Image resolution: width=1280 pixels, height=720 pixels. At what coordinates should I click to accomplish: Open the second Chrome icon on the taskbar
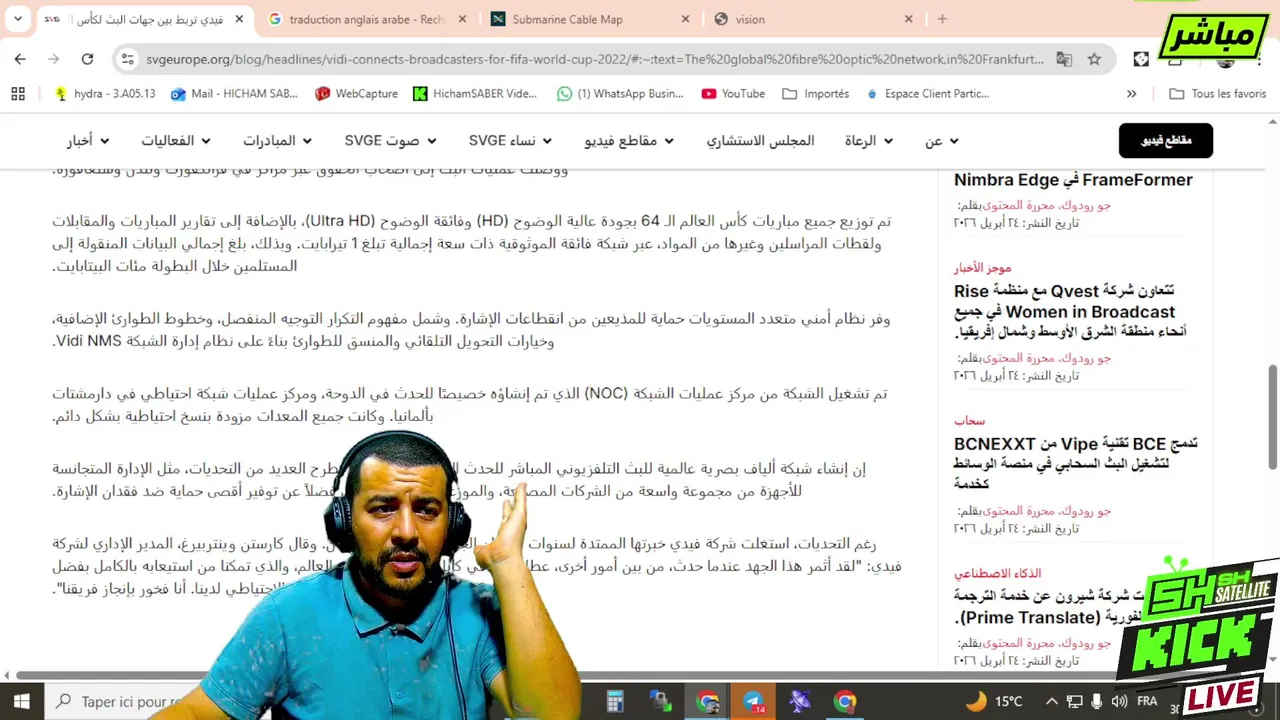point(845,701)
